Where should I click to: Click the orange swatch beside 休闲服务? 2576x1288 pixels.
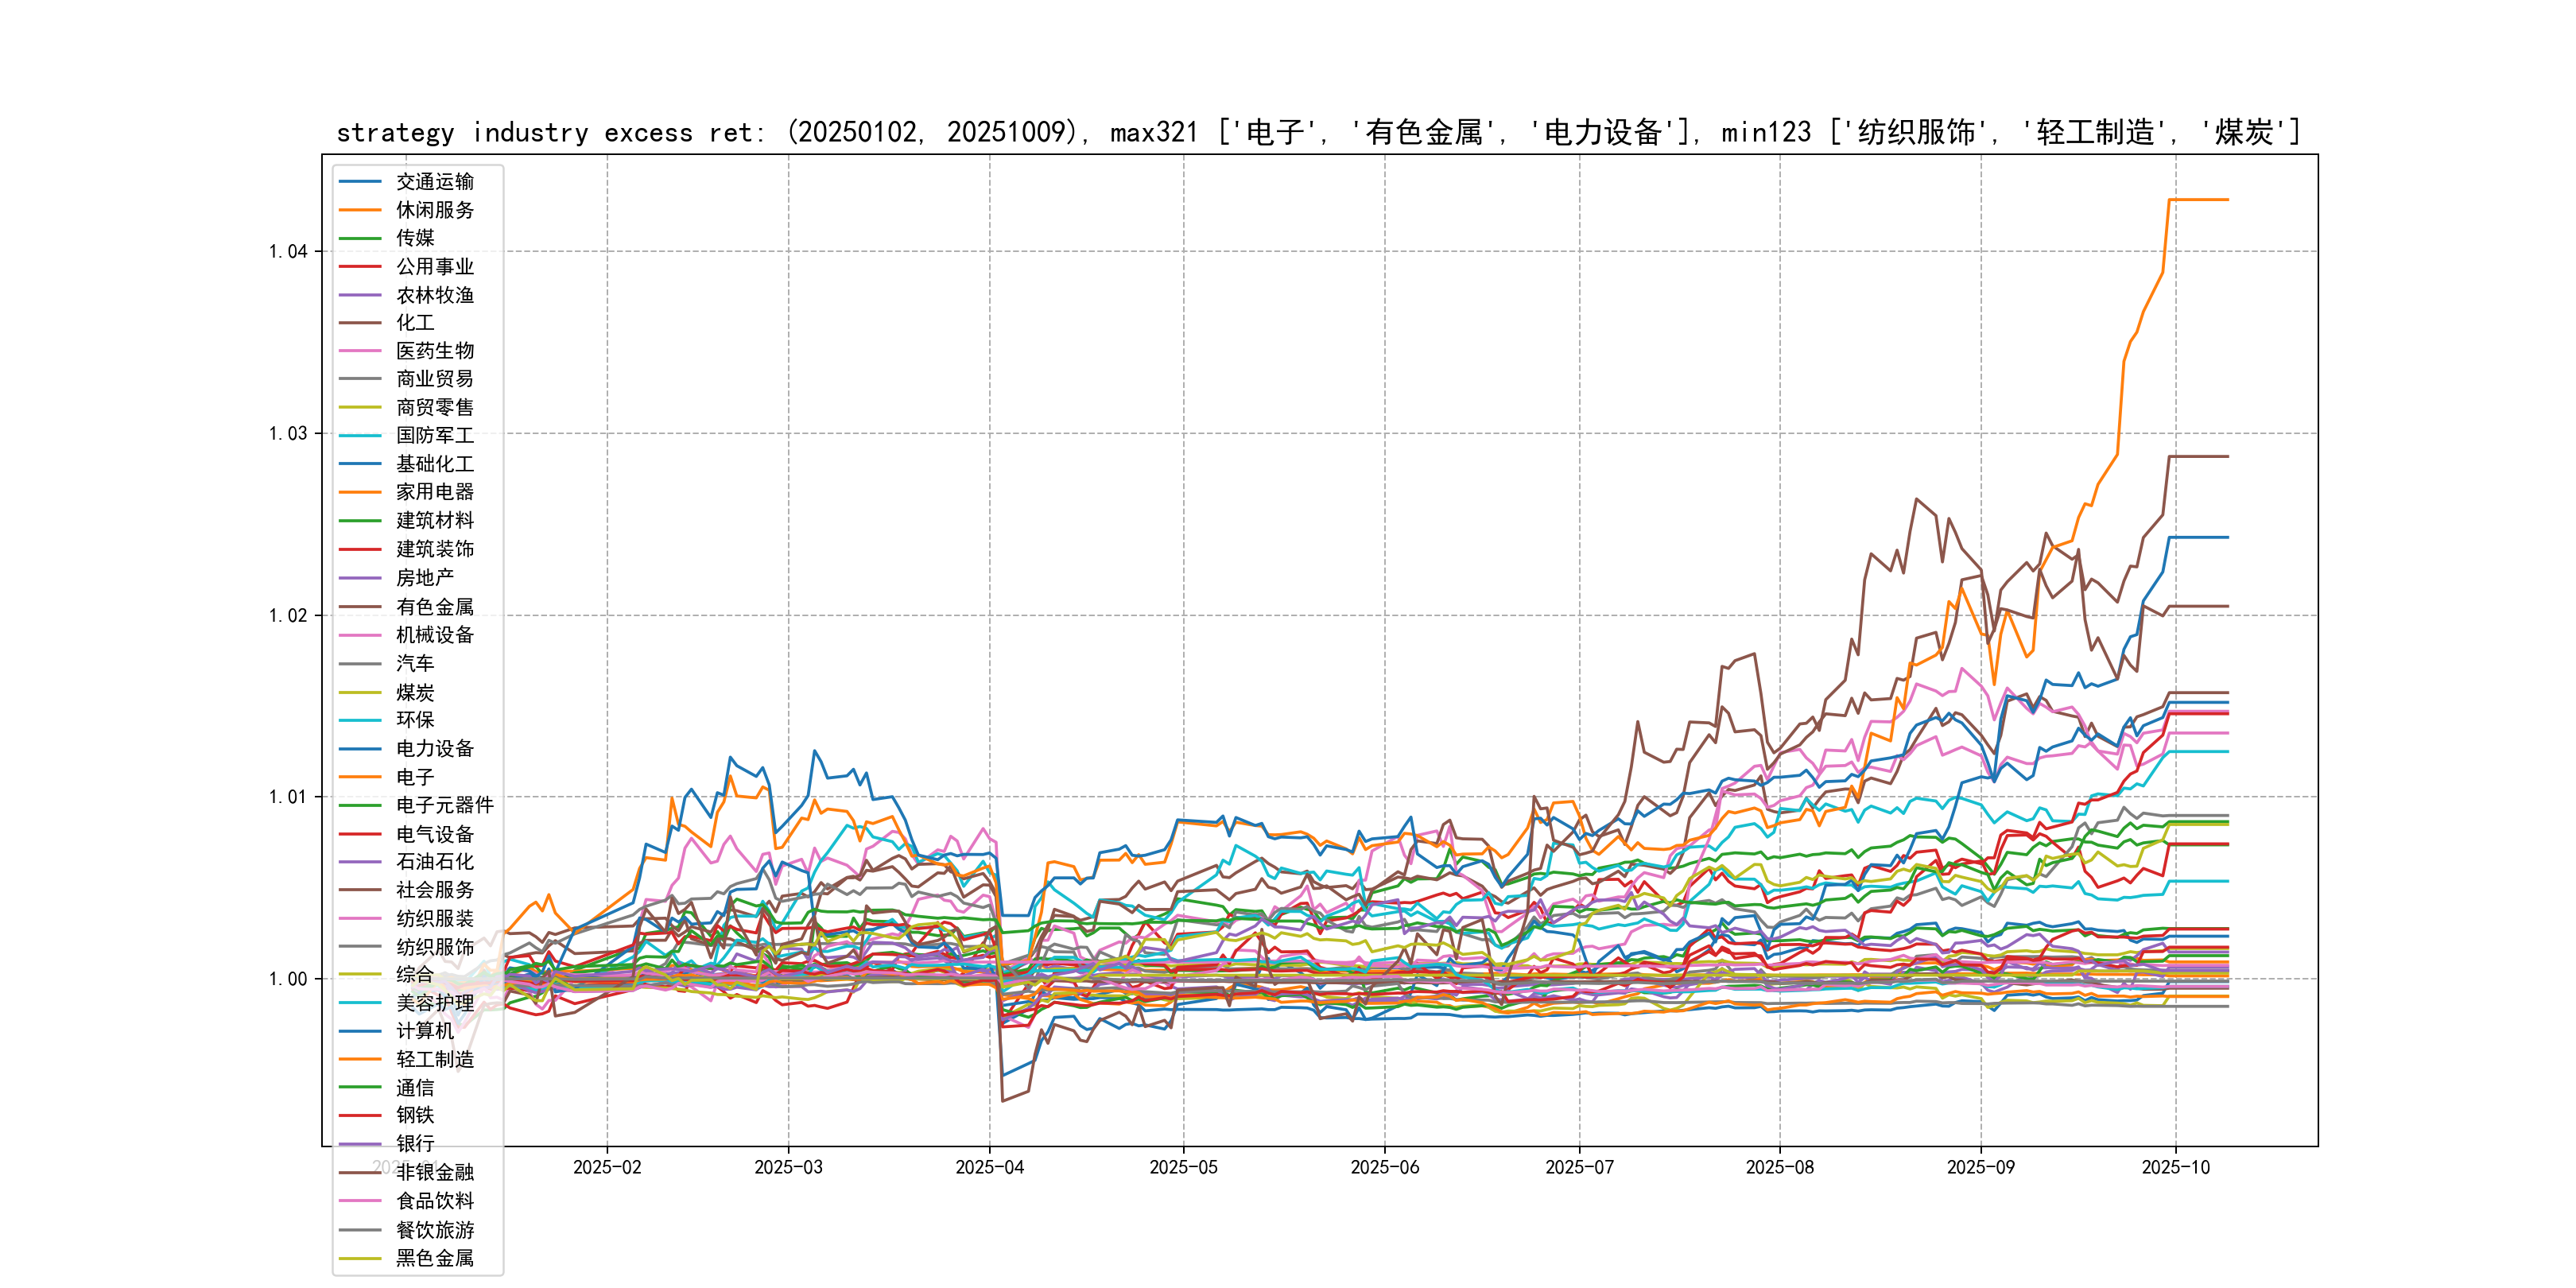(x=360, y=210)
